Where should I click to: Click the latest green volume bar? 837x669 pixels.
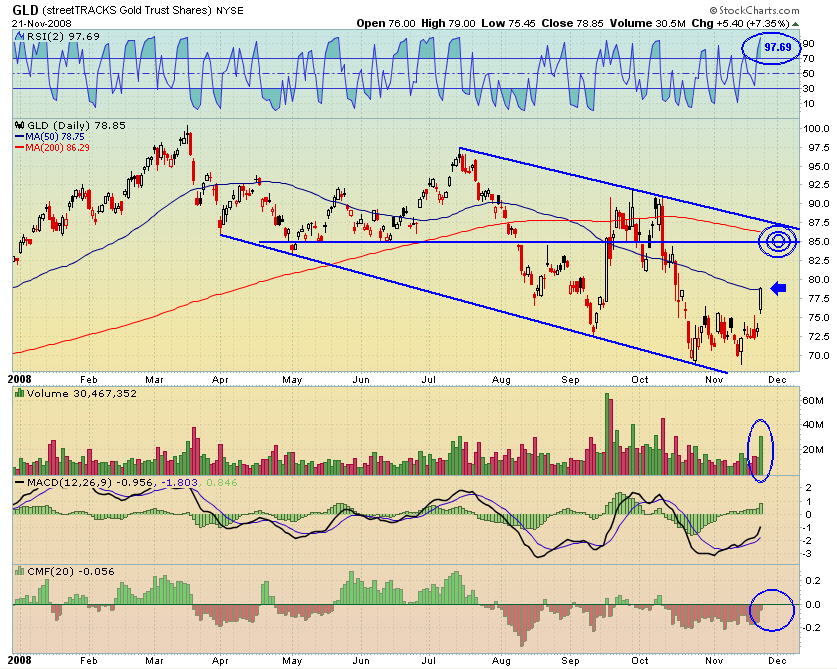761,455
